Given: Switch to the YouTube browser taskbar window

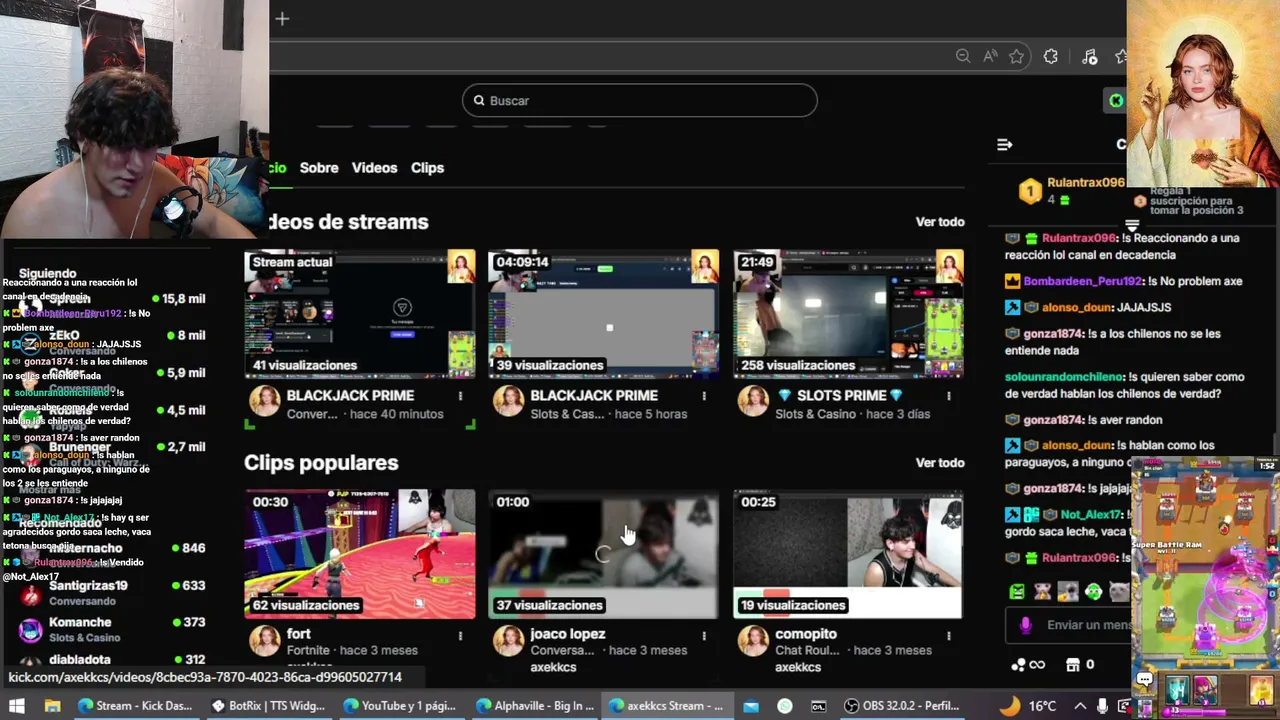Looking at the screenshot, I should tap(401, 706).
